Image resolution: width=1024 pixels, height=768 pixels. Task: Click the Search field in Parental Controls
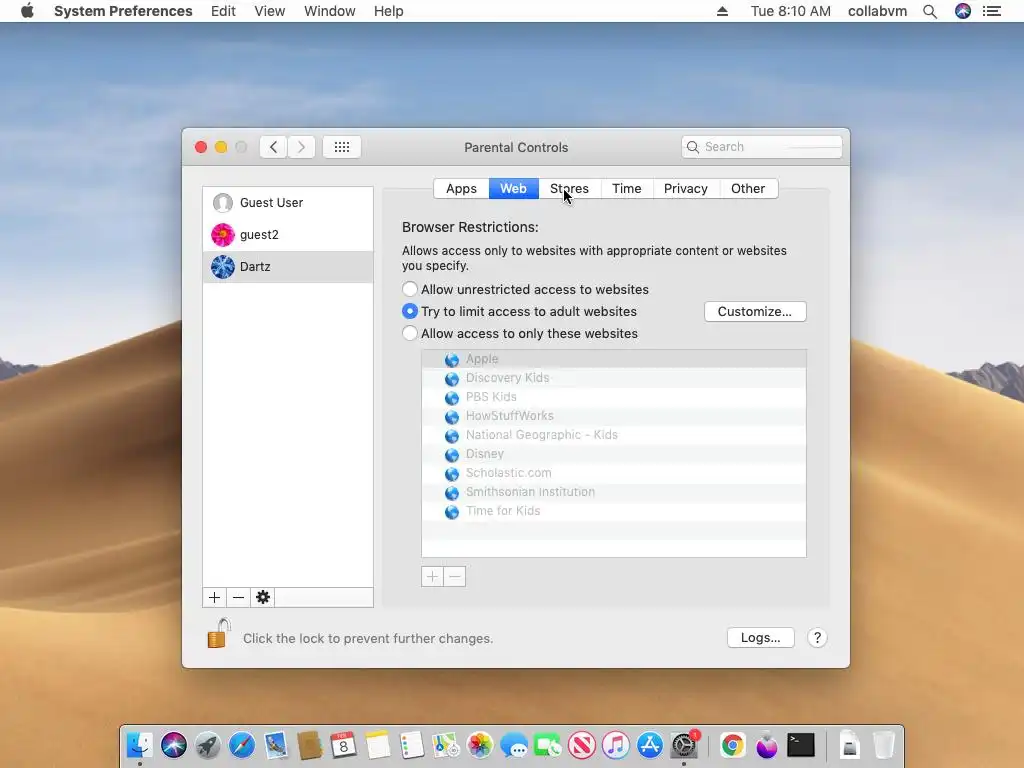(761, 147)
